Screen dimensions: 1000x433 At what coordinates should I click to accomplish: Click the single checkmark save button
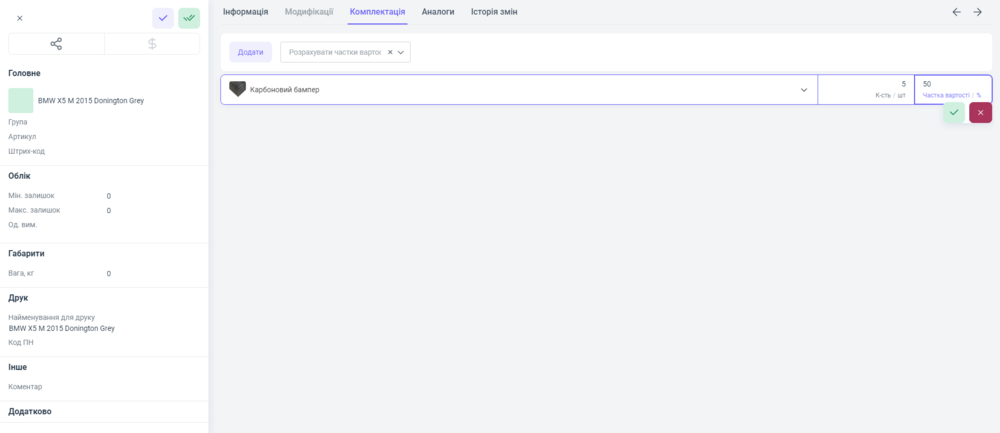(x=163, y=18)
